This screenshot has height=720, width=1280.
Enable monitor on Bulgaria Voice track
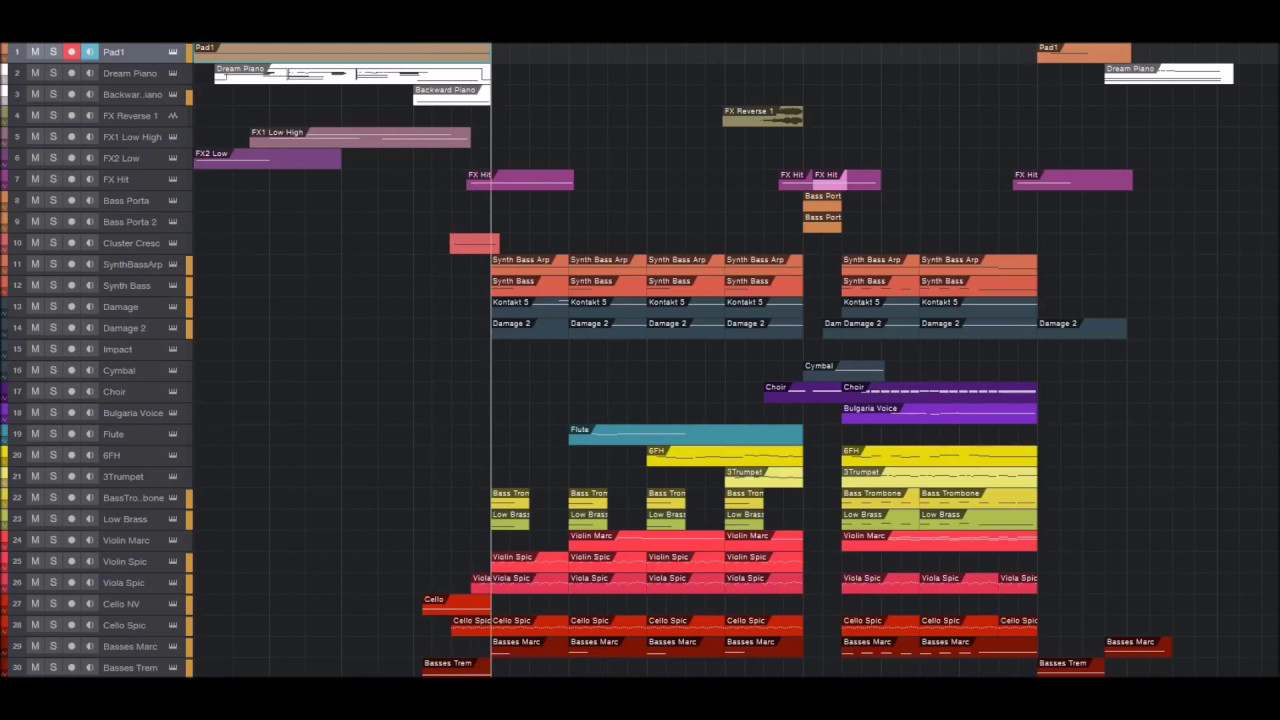90,413
